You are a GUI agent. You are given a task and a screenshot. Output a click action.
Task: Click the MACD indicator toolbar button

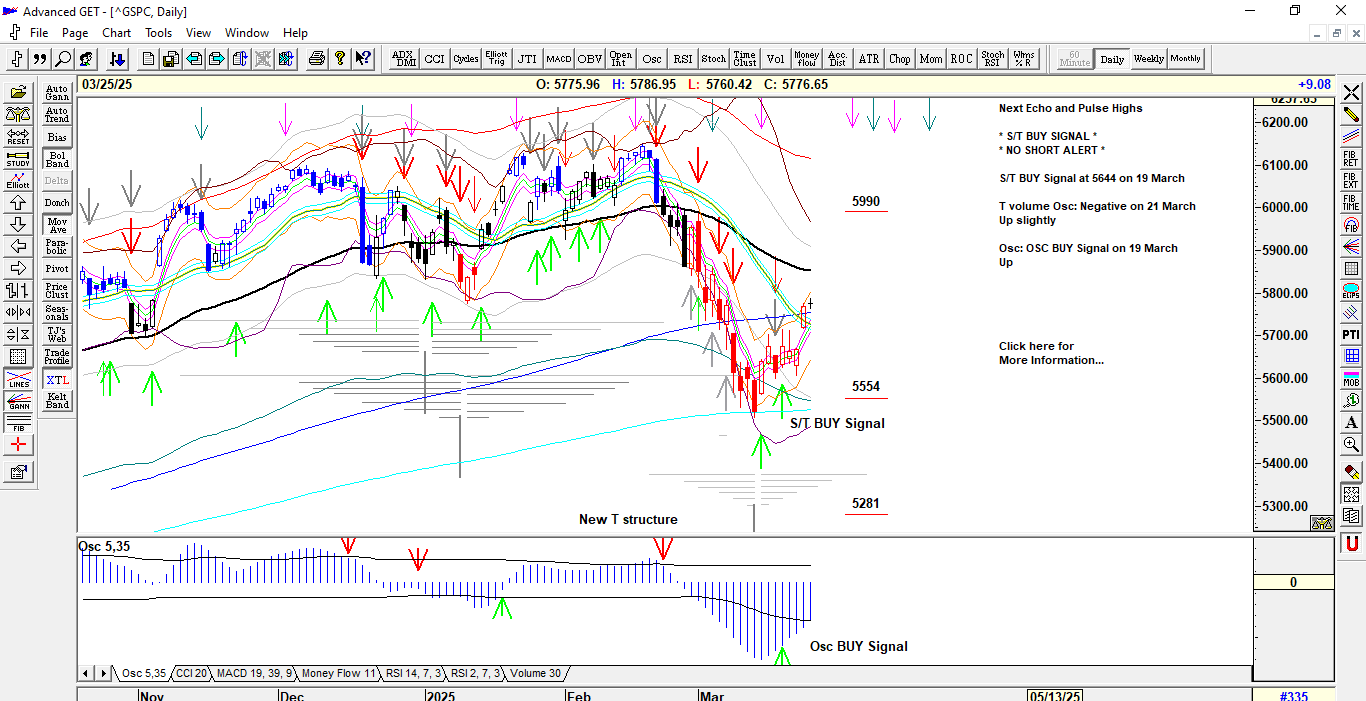point(558,59)
